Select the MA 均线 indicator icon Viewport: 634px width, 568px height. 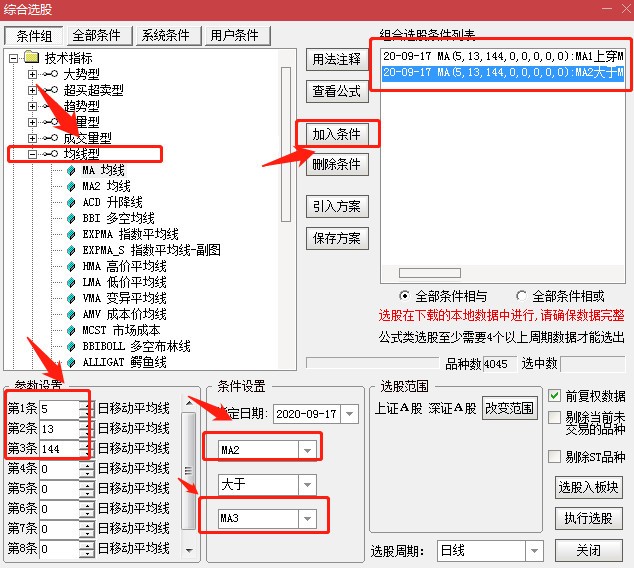pyautogui.click(x=71, y=171)
